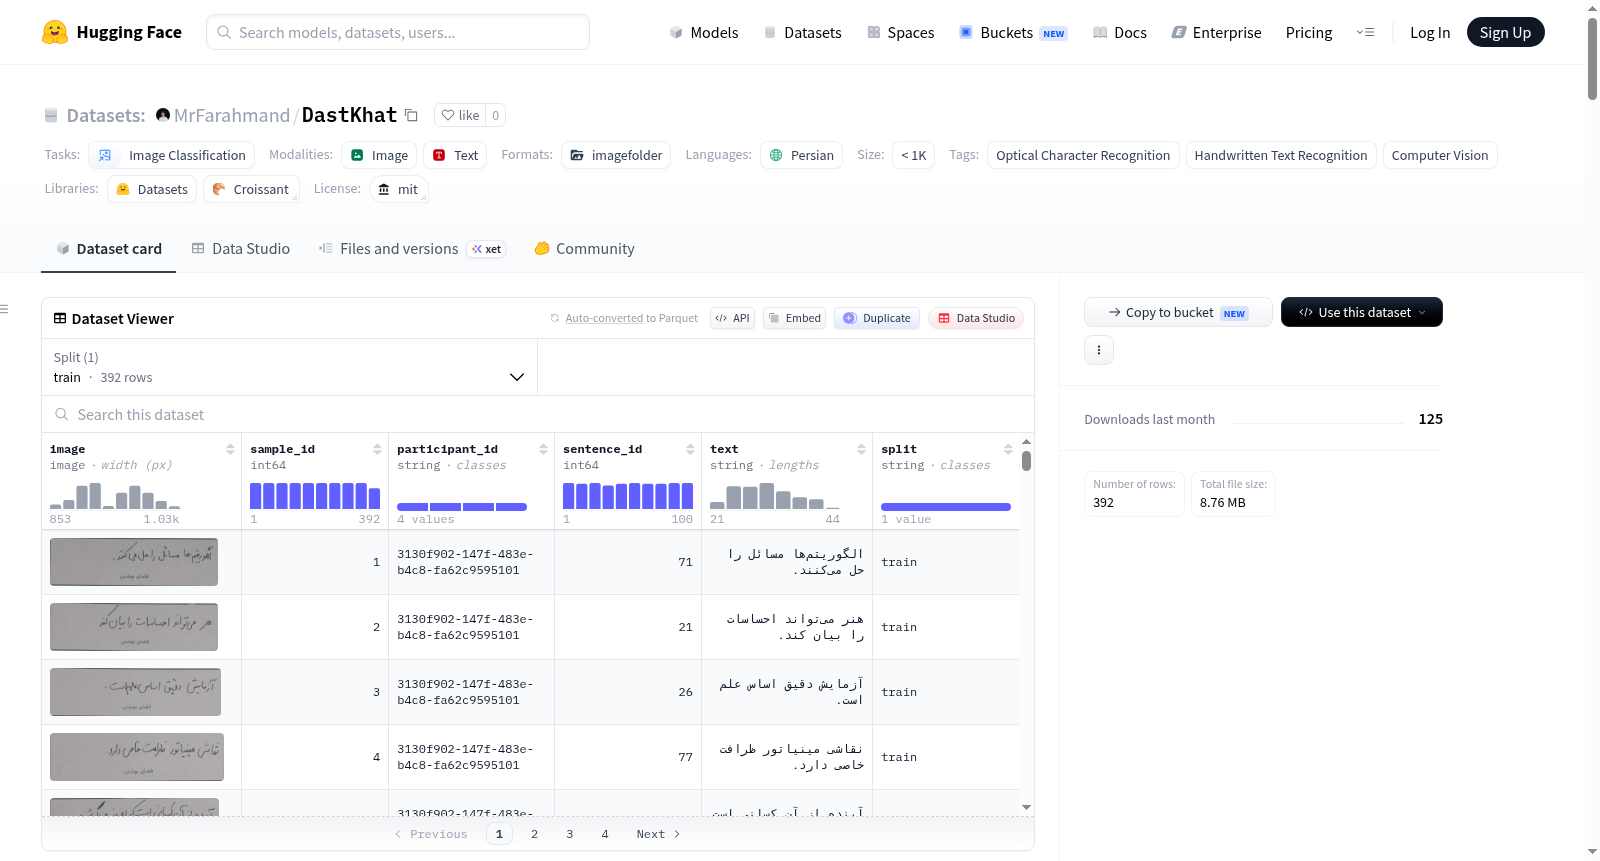Select the Text modality tag
The height and width of the screenshot is (861, 1600).
point(455,155)
